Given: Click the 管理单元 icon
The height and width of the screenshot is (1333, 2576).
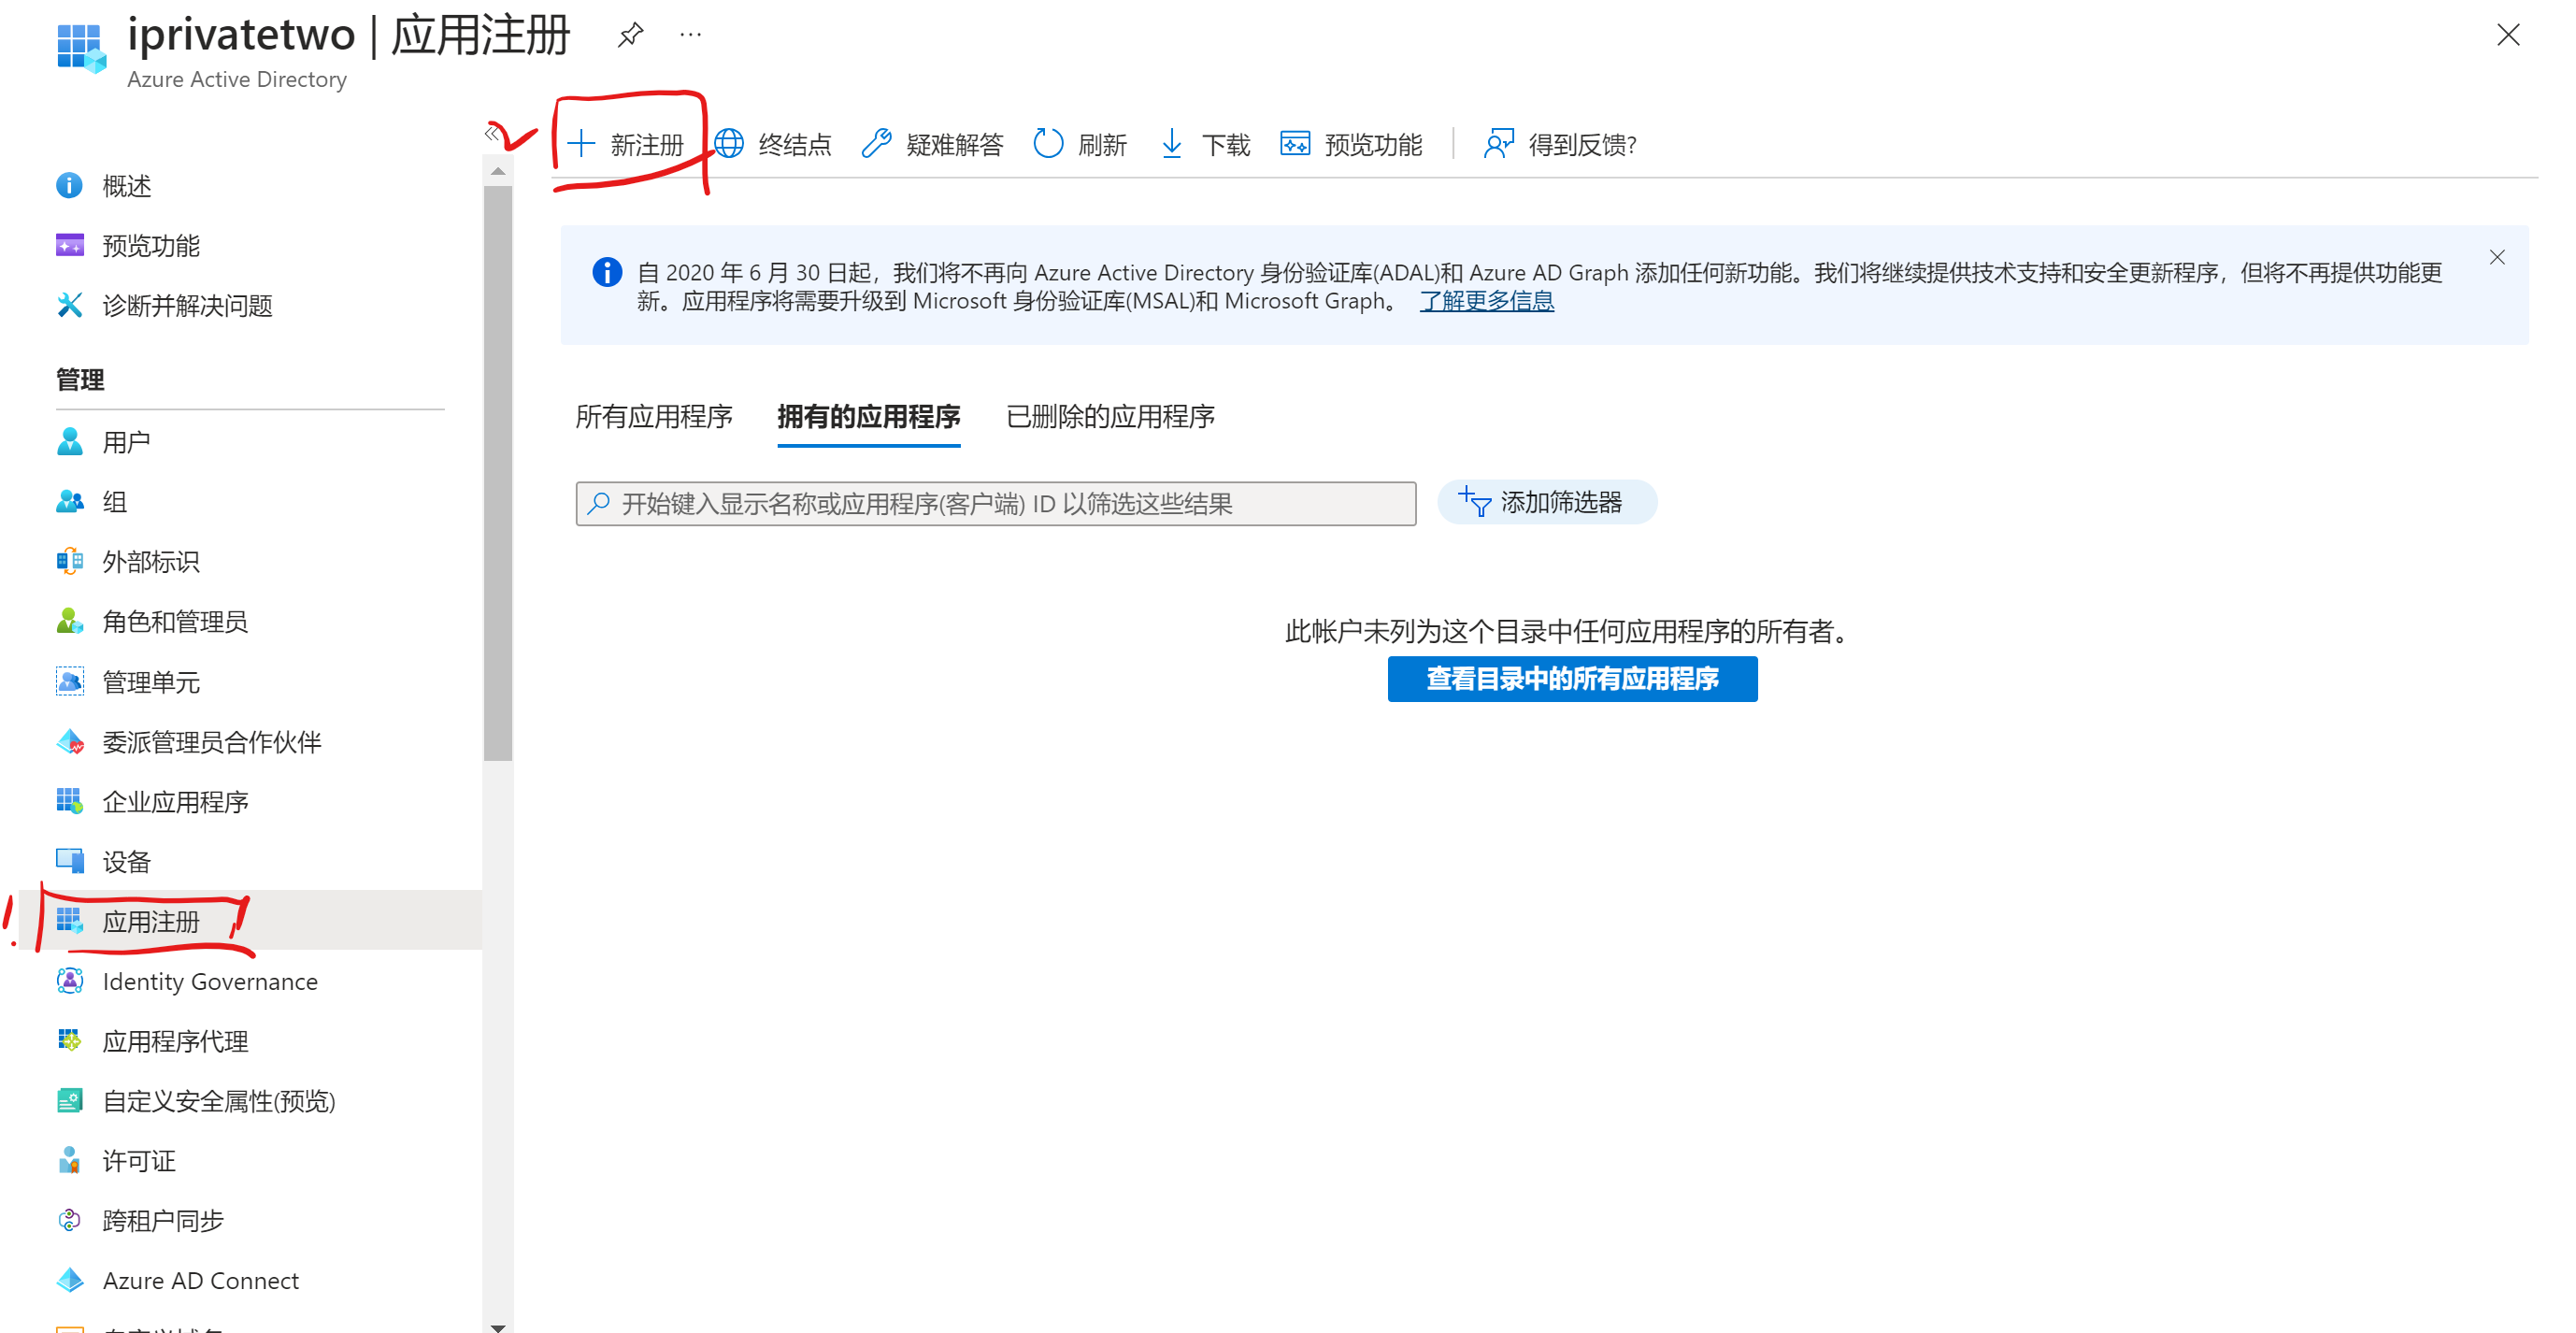Looking at the screenshot, I should 70,682.
